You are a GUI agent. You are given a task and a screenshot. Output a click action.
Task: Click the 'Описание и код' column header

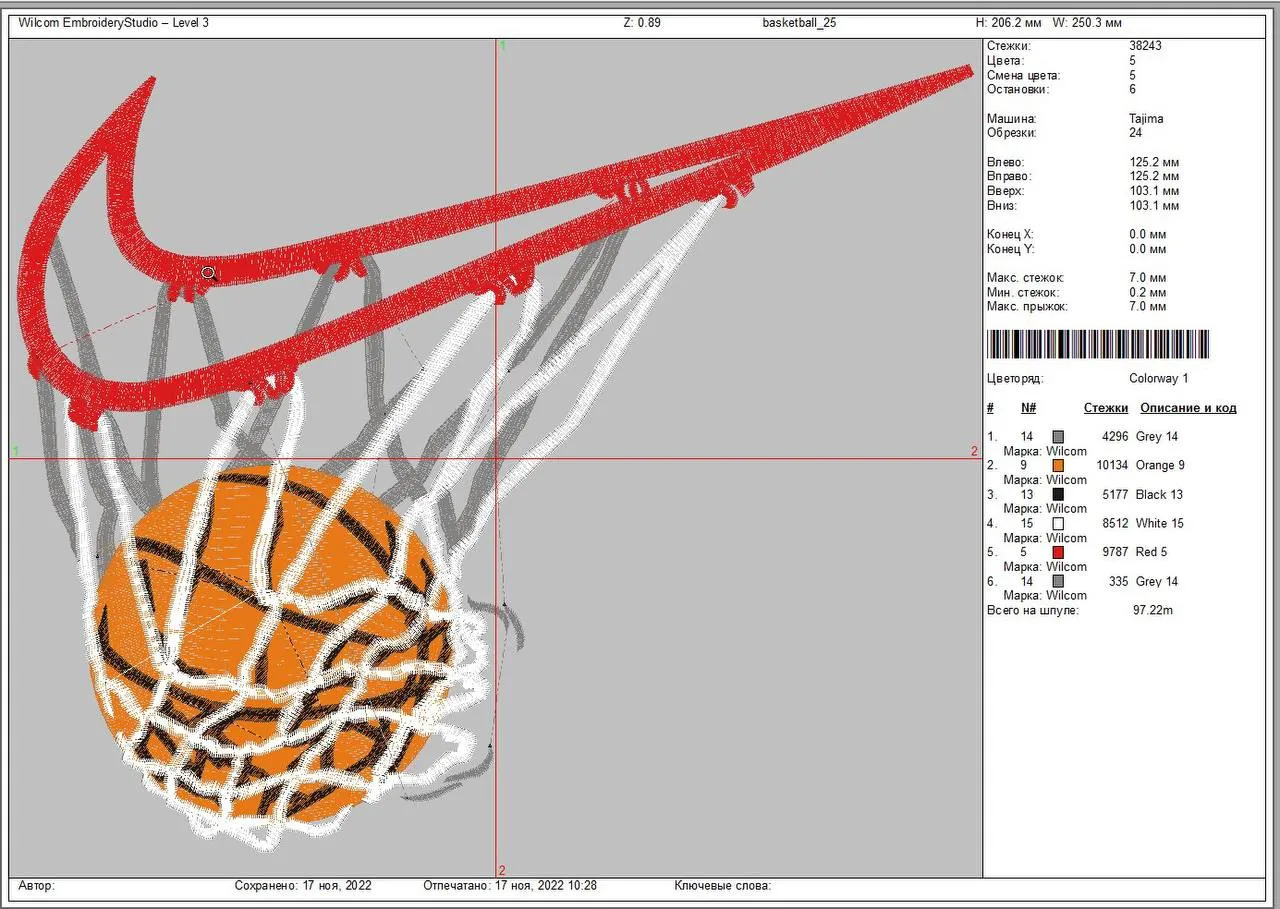pyautogui.click(x=1188, y=408)
